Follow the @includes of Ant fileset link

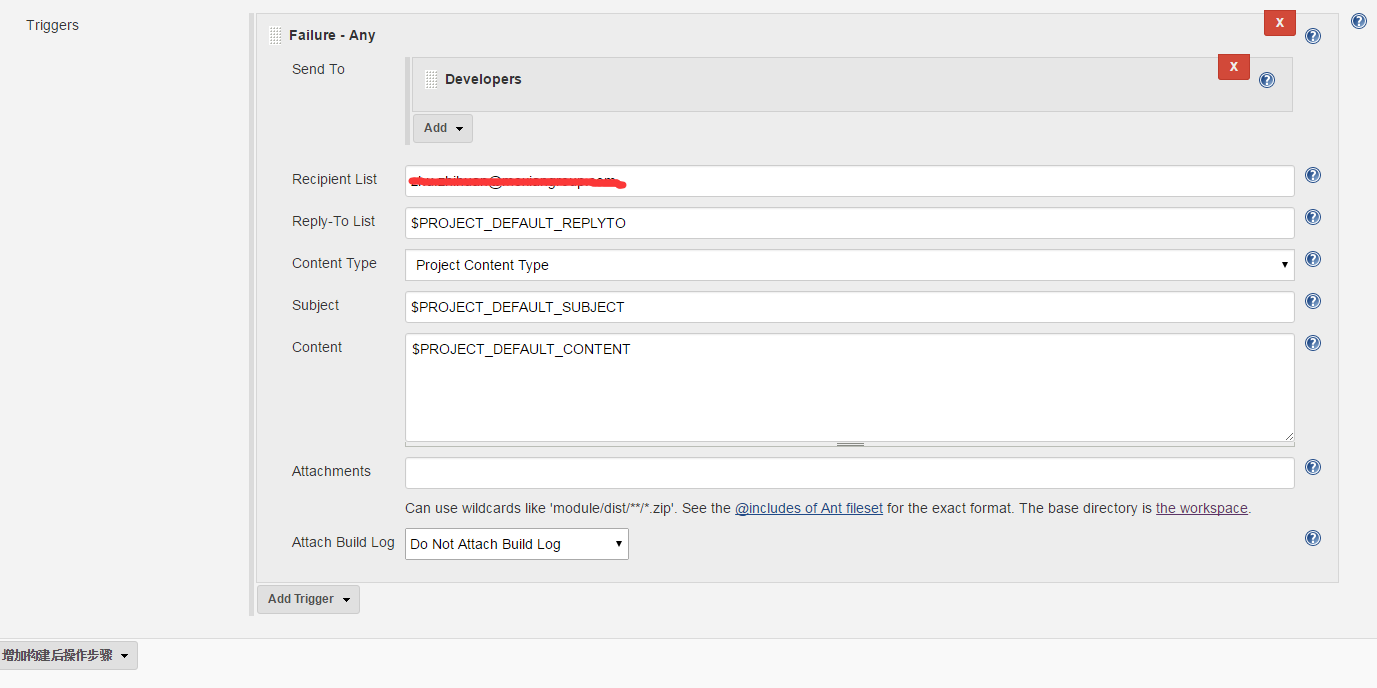click(808, 508)
